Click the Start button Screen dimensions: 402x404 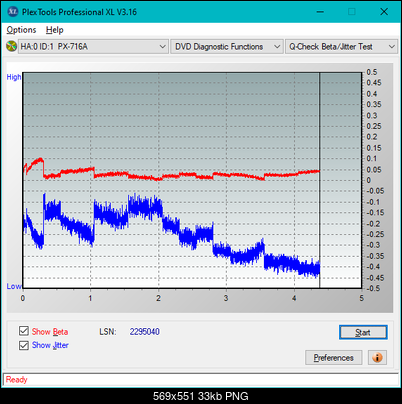click(x=363, y=332)
